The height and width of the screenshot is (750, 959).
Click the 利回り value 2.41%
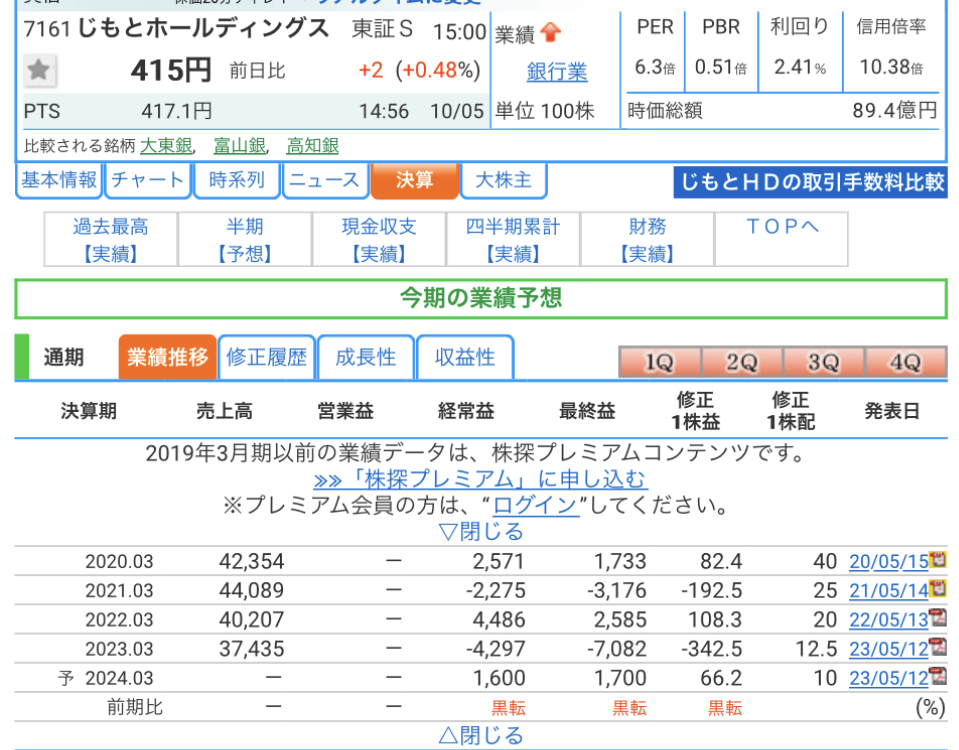click(800, 67)
